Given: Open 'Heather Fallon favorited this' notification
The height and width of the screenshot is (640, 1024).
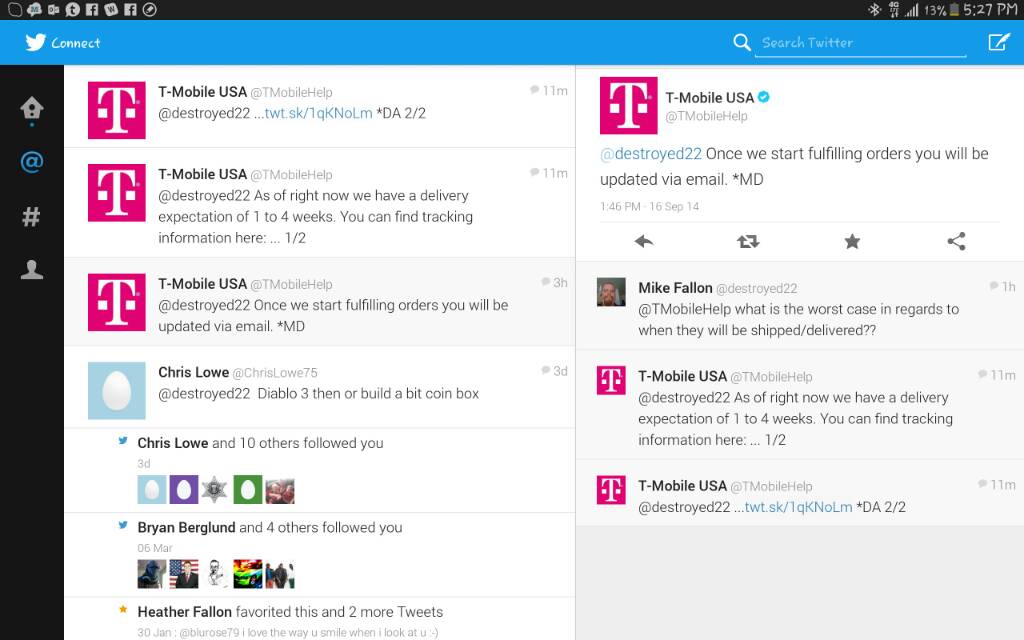Looking at the screenshot, I should pos(319,619).
